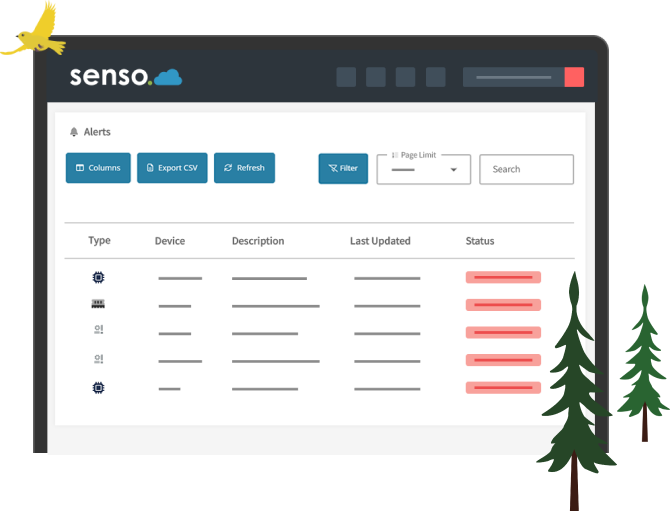The image size is (670, 511).
Task: Click the Alerts bell icon
Action: coord(74,132)
